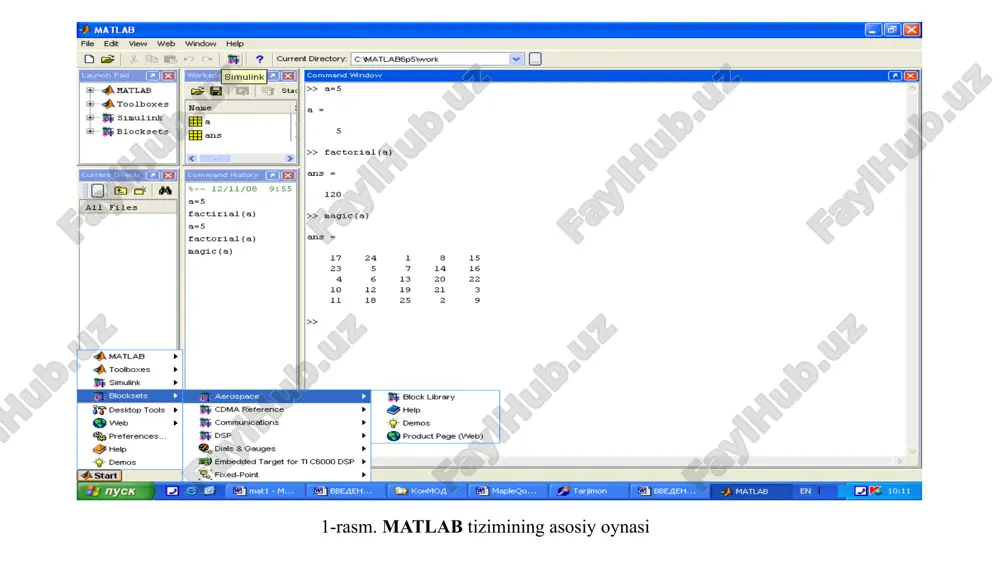
Task: Click the Redo toolbar icon
Action: (x=207, y=59)
